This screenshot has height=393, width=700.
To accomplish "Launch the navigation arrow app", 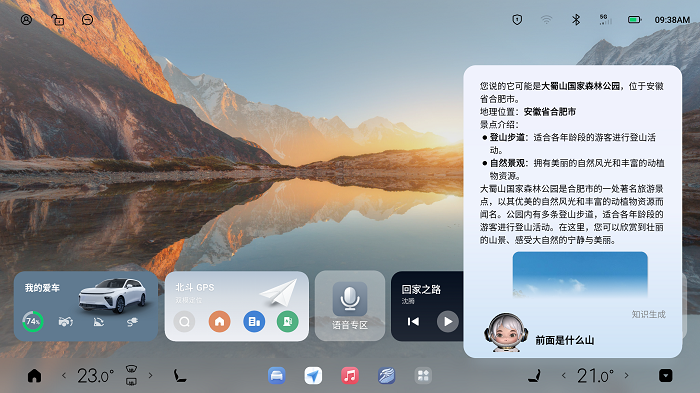I will click(313, 376).
